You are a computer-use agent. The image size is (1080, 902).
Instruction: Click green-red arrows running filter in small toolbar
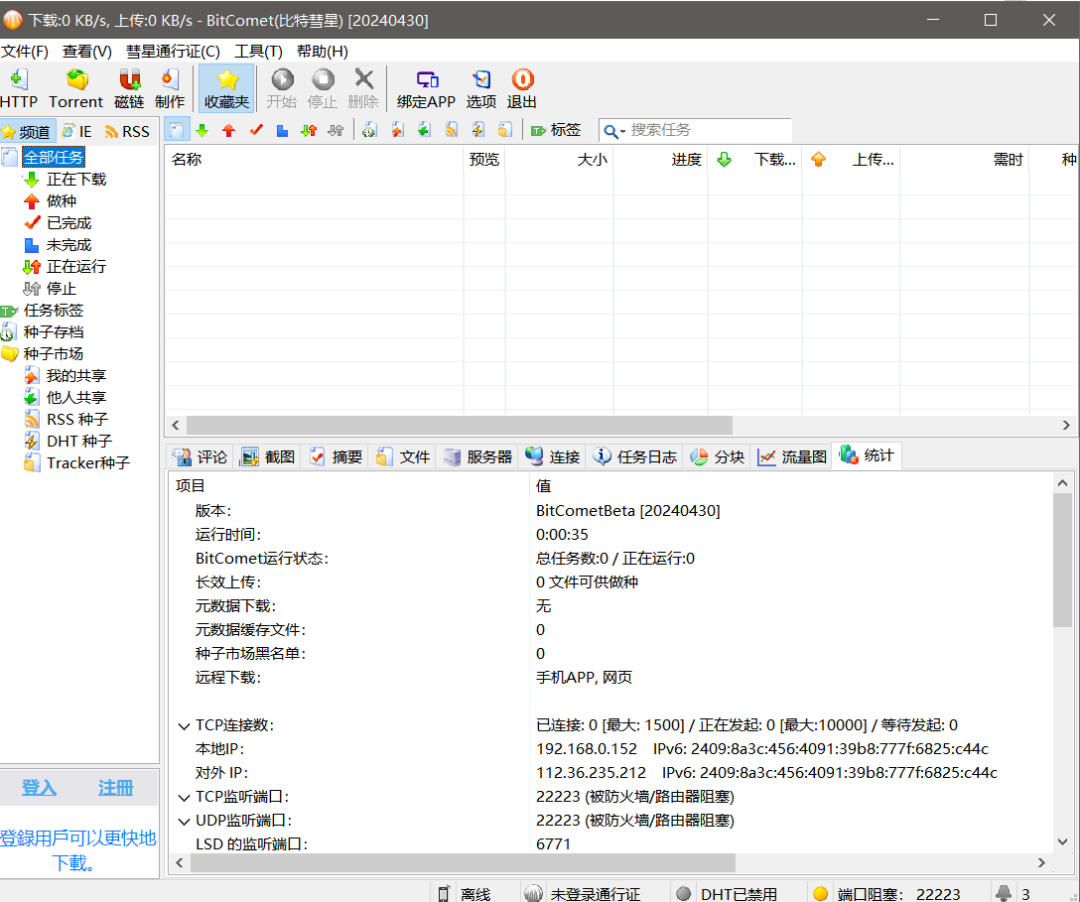(x=309, y=130)
